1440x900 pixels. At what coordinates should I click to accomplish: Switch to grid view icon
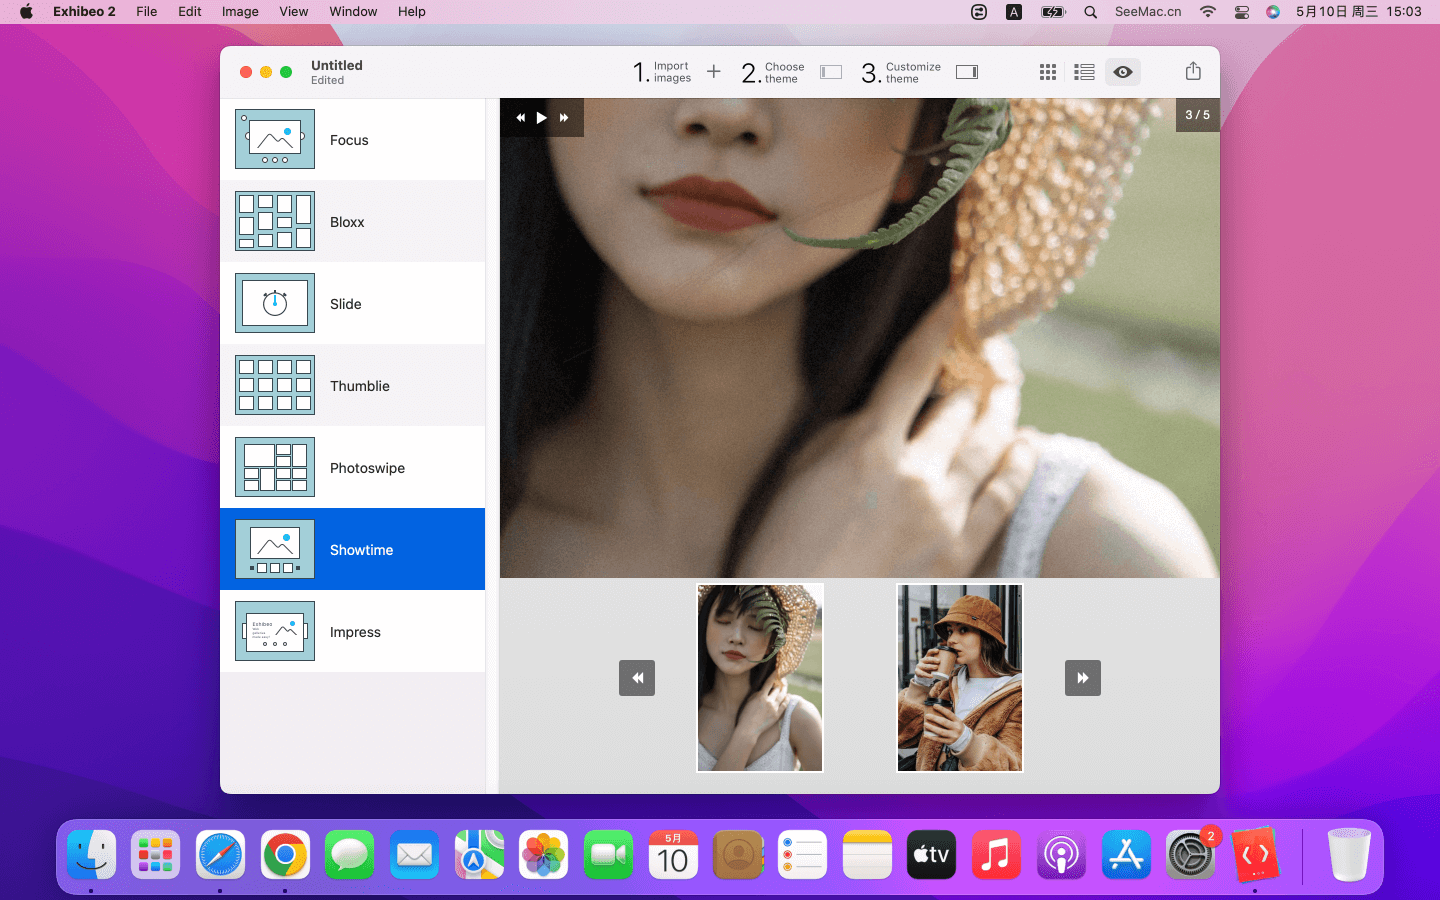1047,72
